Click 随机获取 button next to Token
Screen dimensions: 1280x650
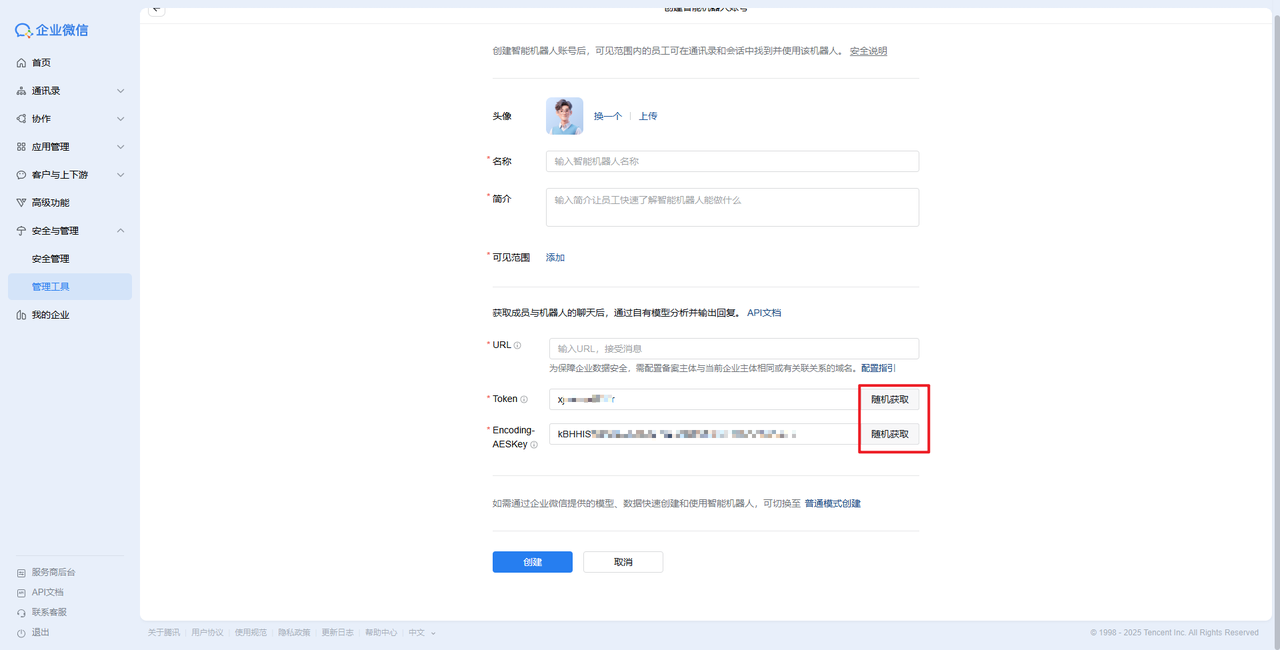click(889, 400)
